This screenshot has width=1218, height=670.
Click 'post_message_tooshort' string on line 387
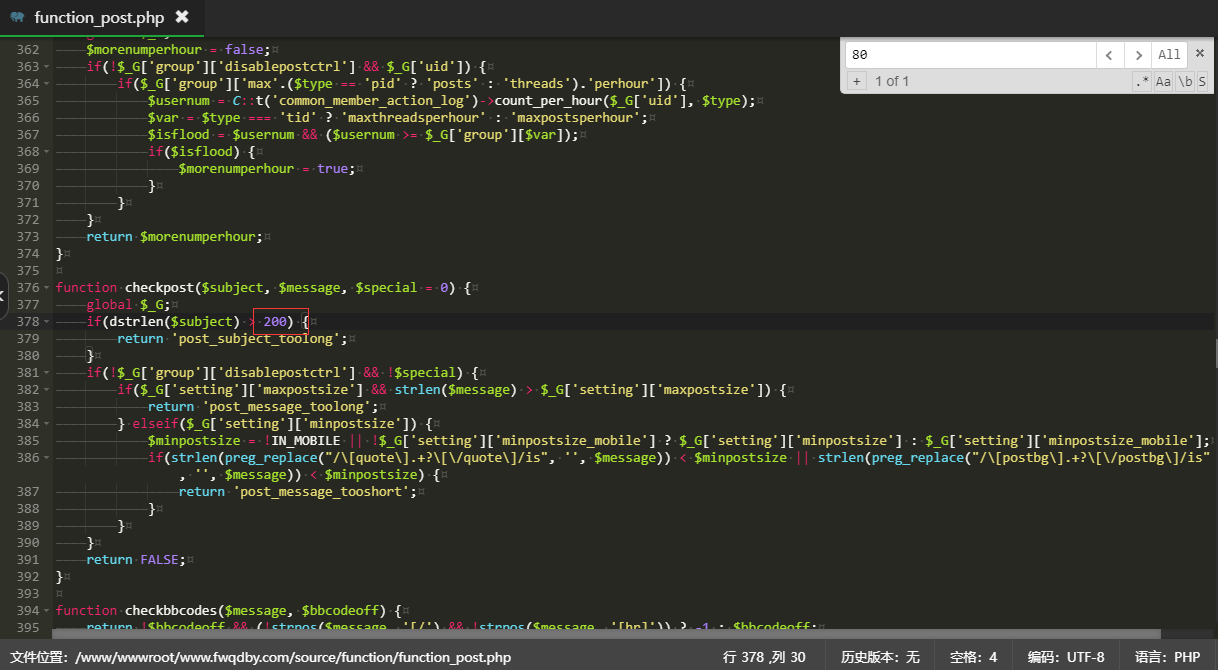[324, 492]
